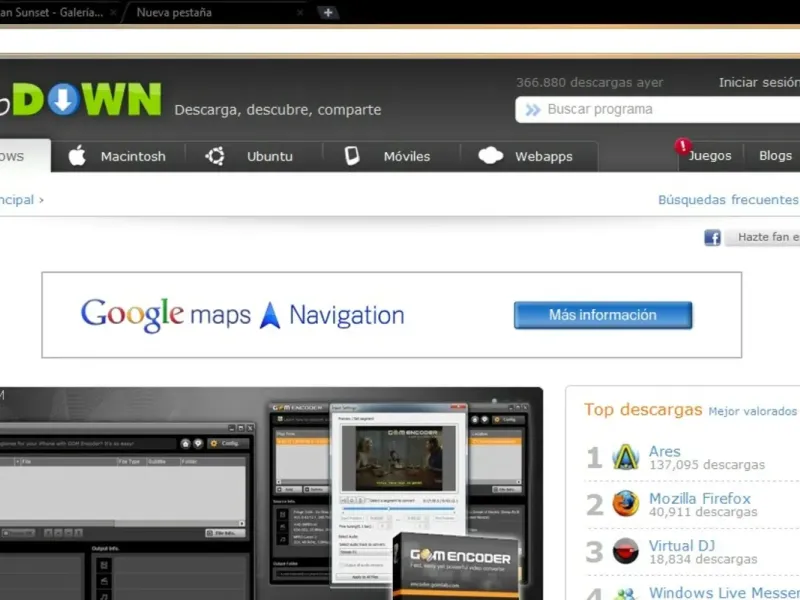Switch to the Nueva pestaña tab

[x=214, y=12]
